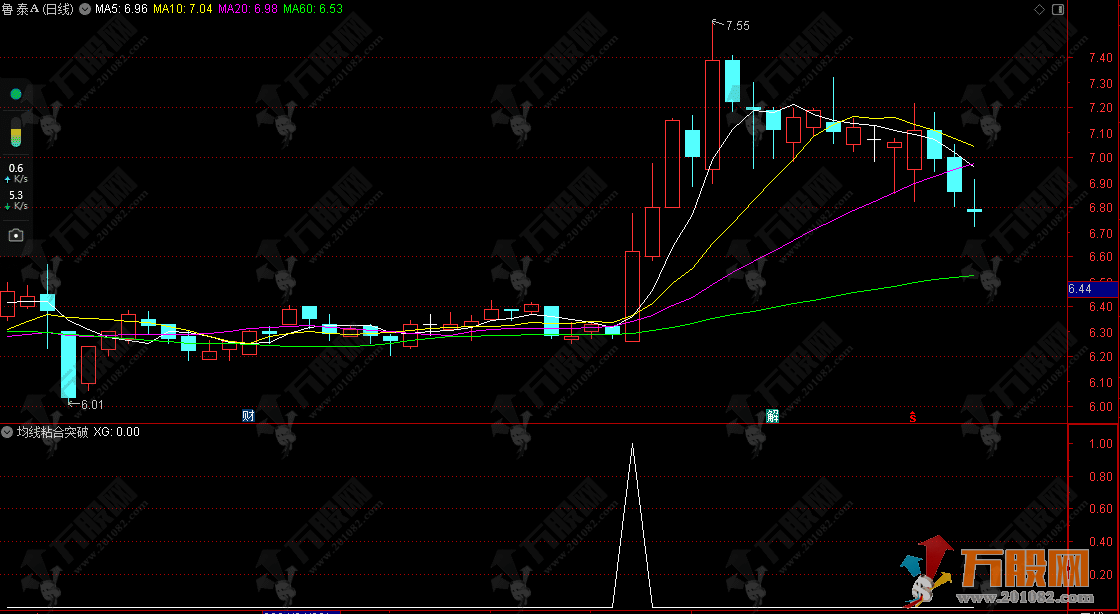The width and height of the screenshot is (1120, 614).
Task: Click the tall red candle reaching 7.55
Action: pyautogui.click(x=712, y=115)
